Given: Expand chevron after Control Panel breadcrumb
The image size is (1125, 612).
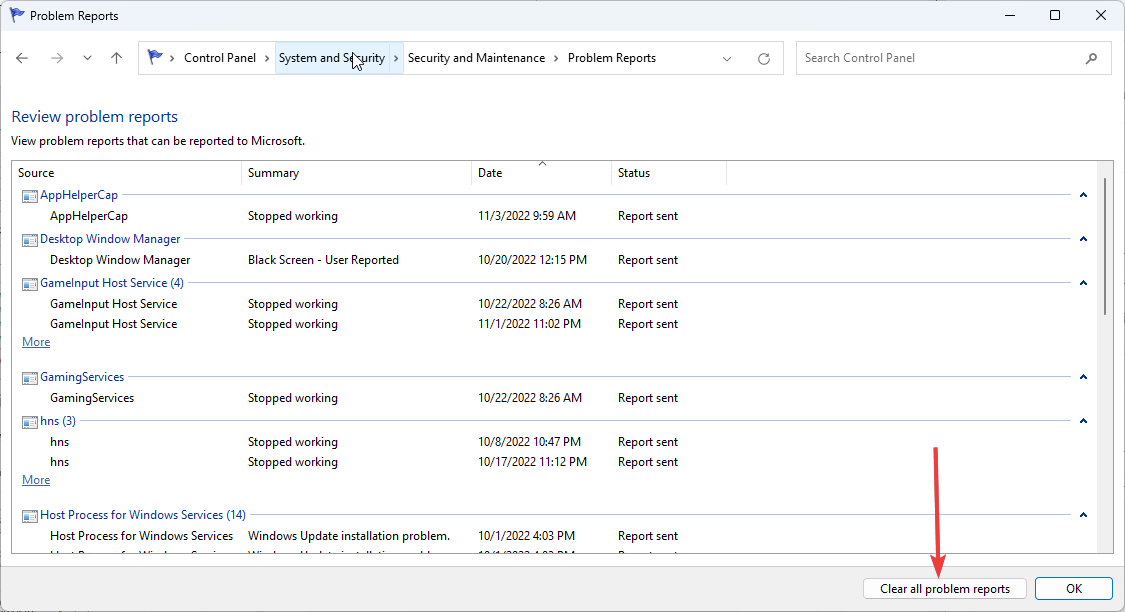Looking at the screenshot, I should [x=267, y=58].
